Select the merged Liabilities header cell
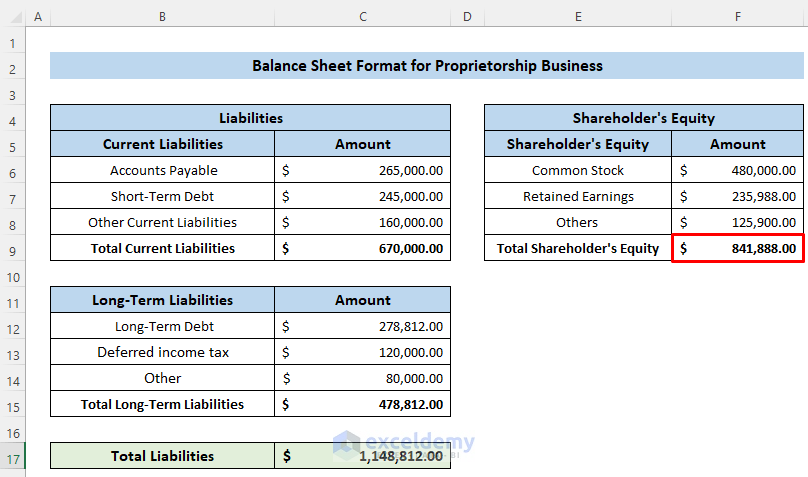This screenshot has width=808, height=477. point(250,118)
